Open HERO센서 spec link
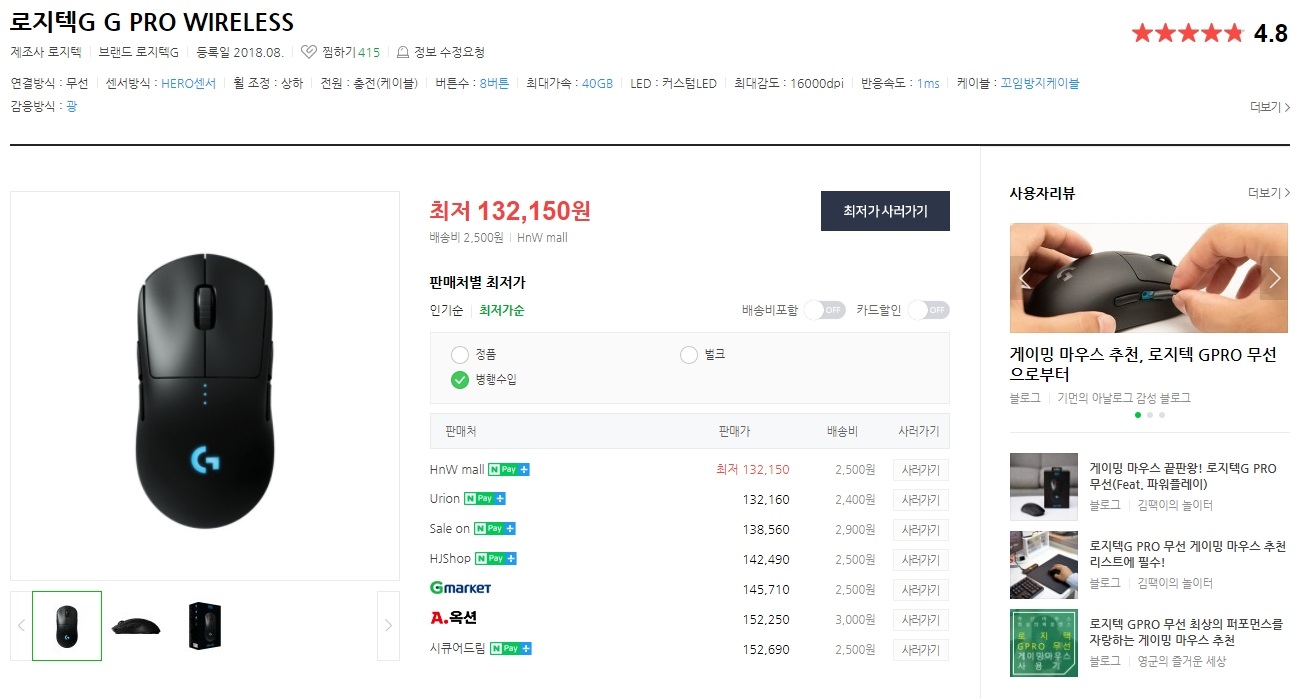Image resolution: width=1303 pixels, height=699 pixels. pyautogui.click(x=188, y=83)
